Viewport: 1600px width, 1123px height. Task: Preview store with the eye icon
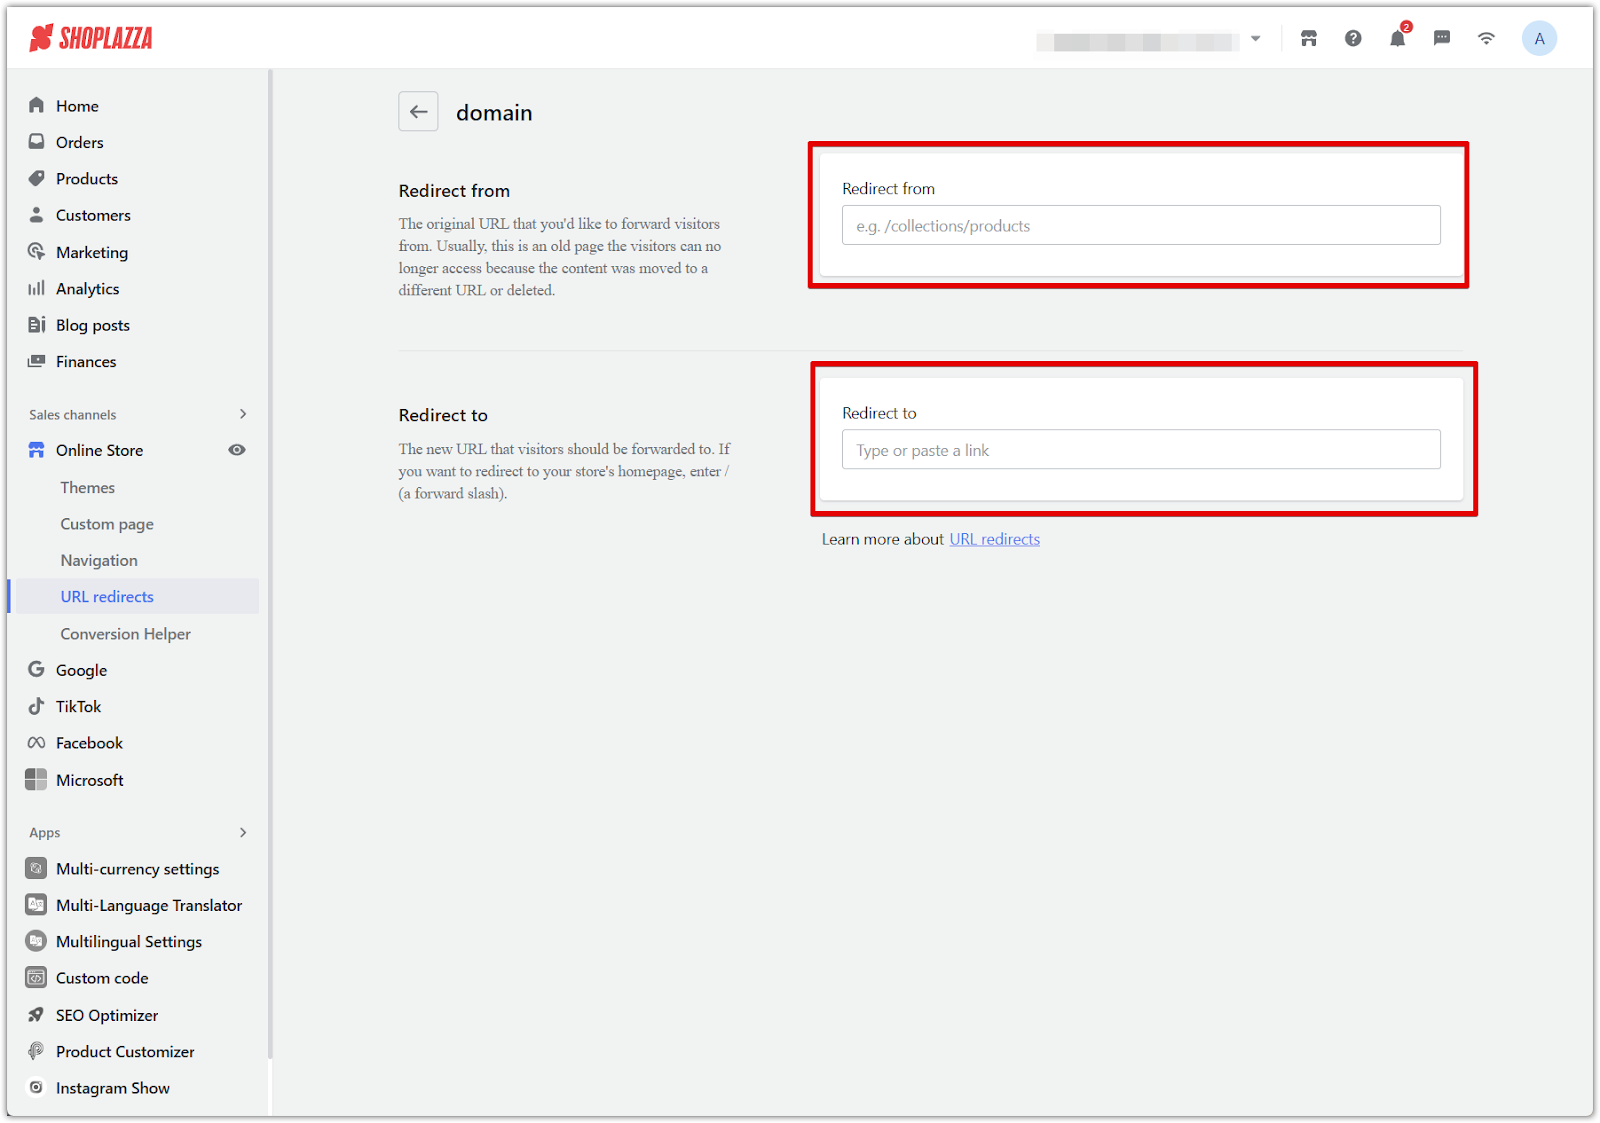pos(237,450)
